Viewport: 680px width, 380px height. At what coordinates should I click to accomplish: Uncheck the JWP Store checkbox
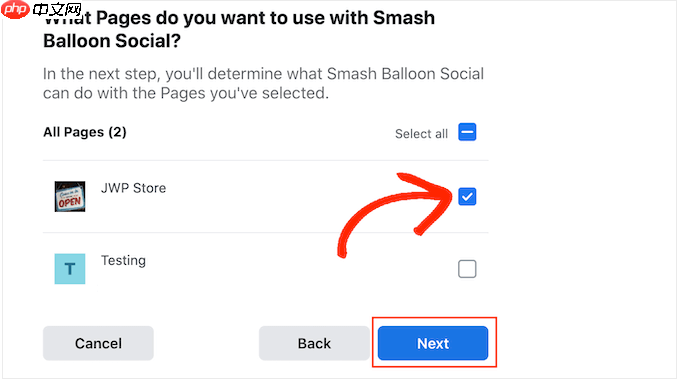[467, 197]
